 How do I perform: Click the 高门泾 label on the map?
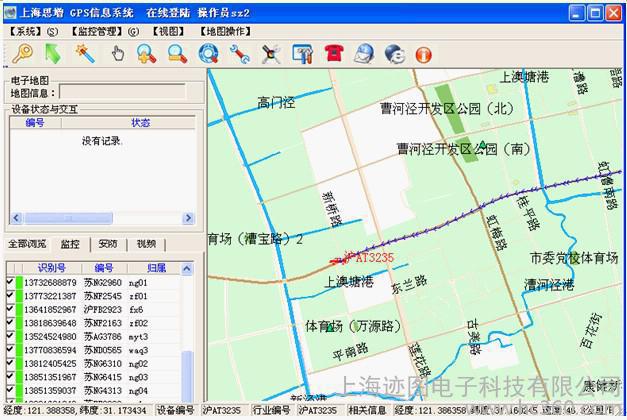click(x=276, y=103)
